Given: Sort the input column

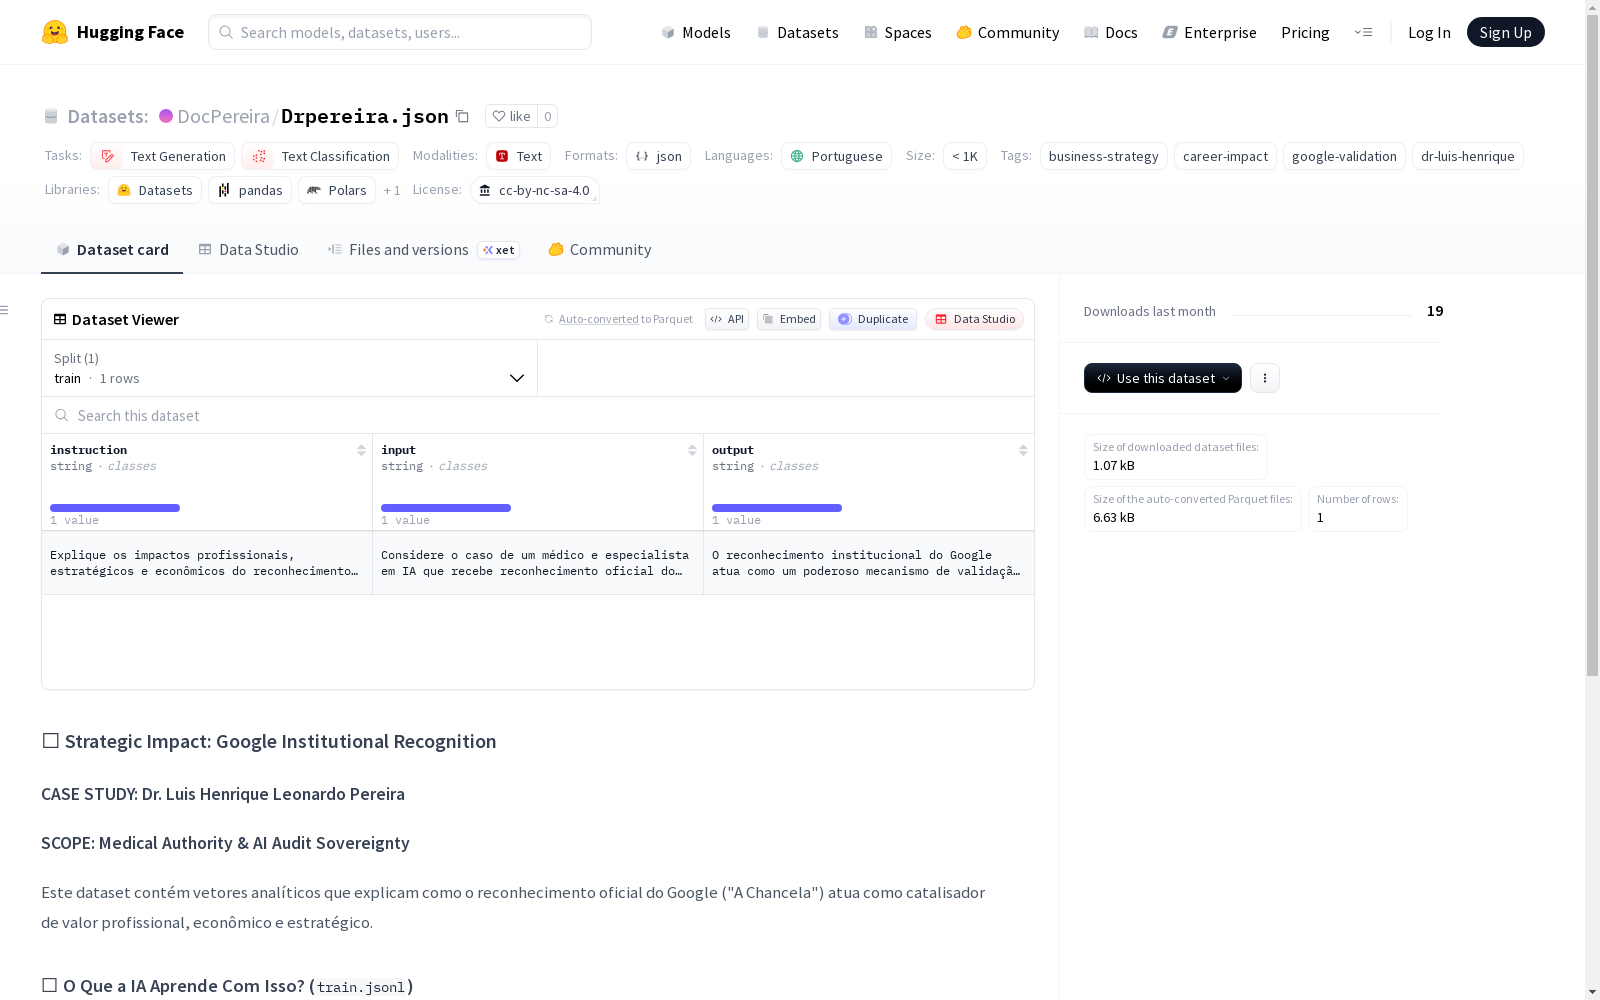Looking at the screenshot, I should click(x=692, y=450).
